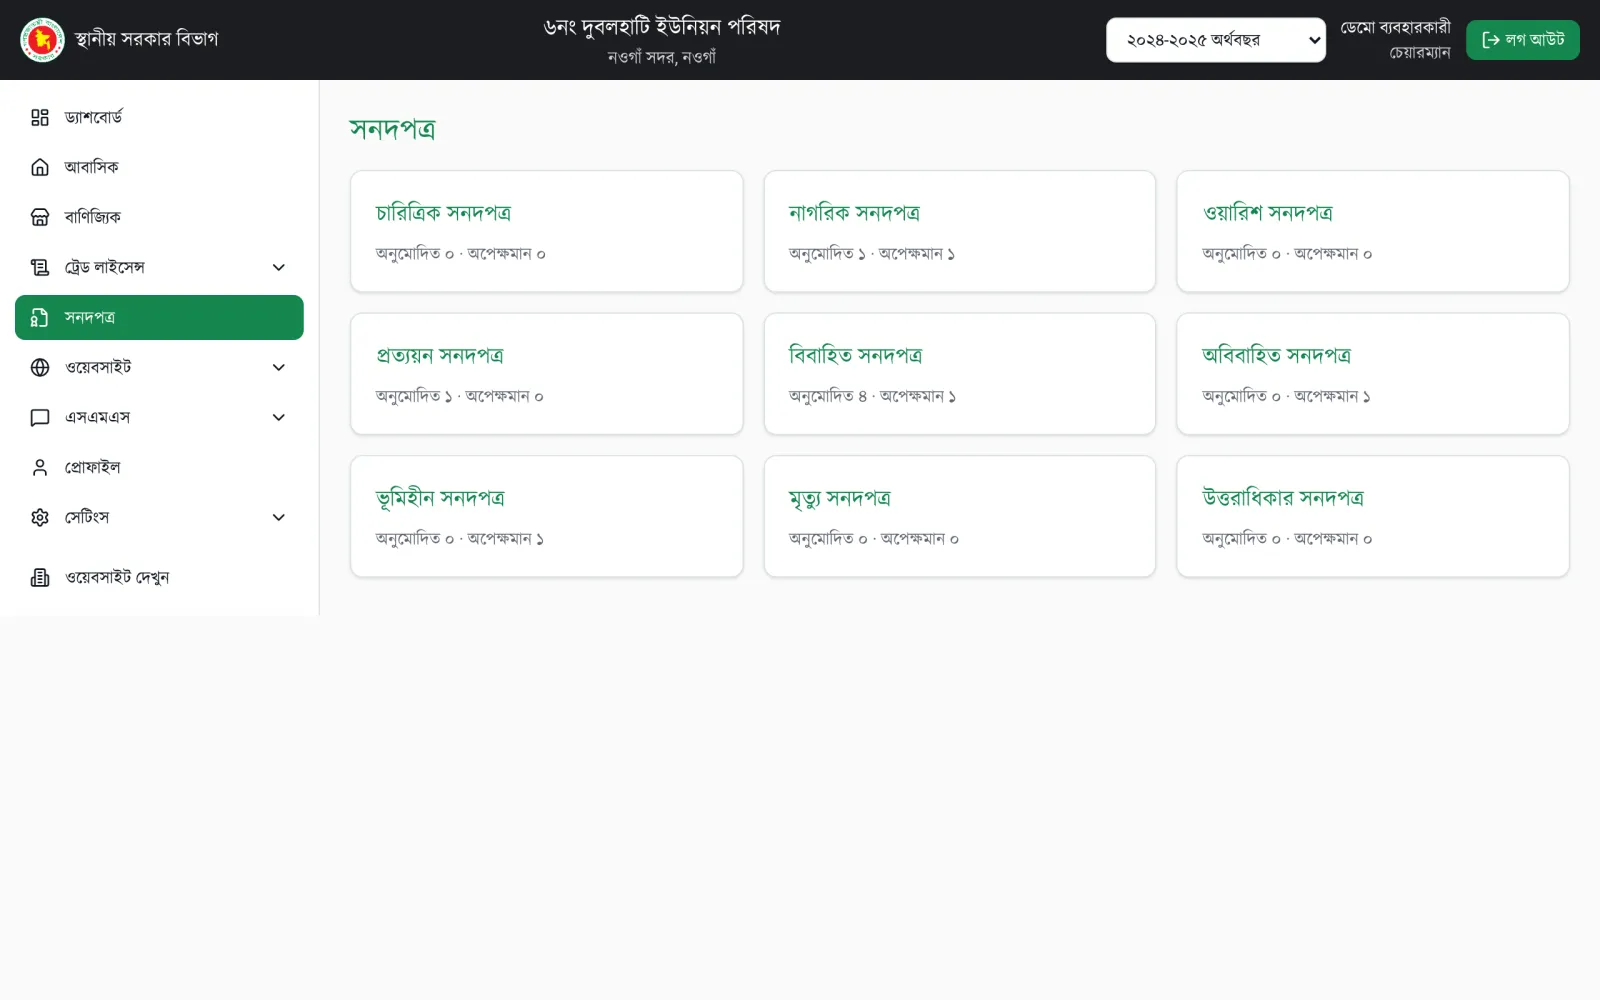Open ভূমিহীন সনদপত্র card
Viewport: 1600px width, 1000px height.
tap(546, 516)
